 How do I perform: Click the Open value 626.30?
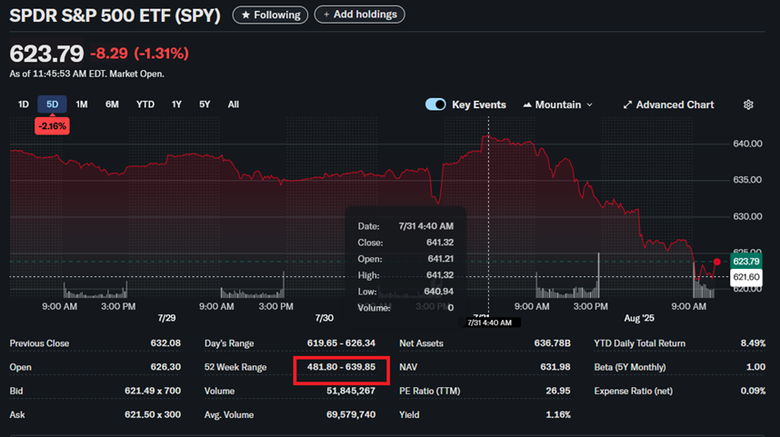click(166, 367)
